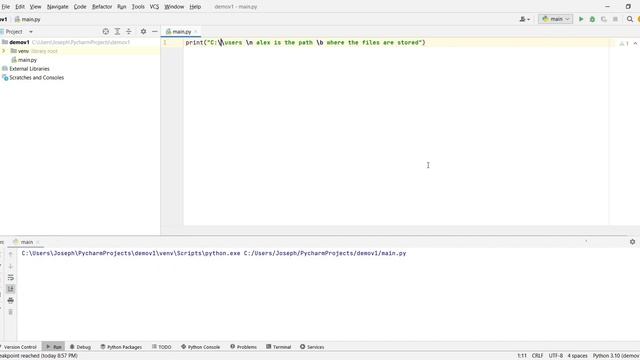Open the File menu
640x360 pixels.
click(x=6, y=7)
